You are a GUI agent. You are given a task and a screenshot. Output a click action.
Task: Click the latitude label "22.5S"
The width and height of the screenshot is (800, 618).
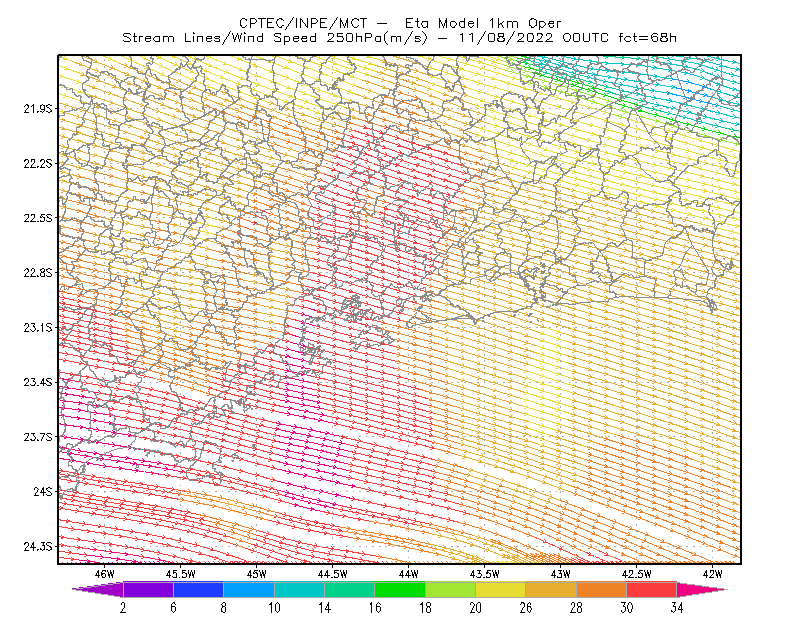point(38,218)
